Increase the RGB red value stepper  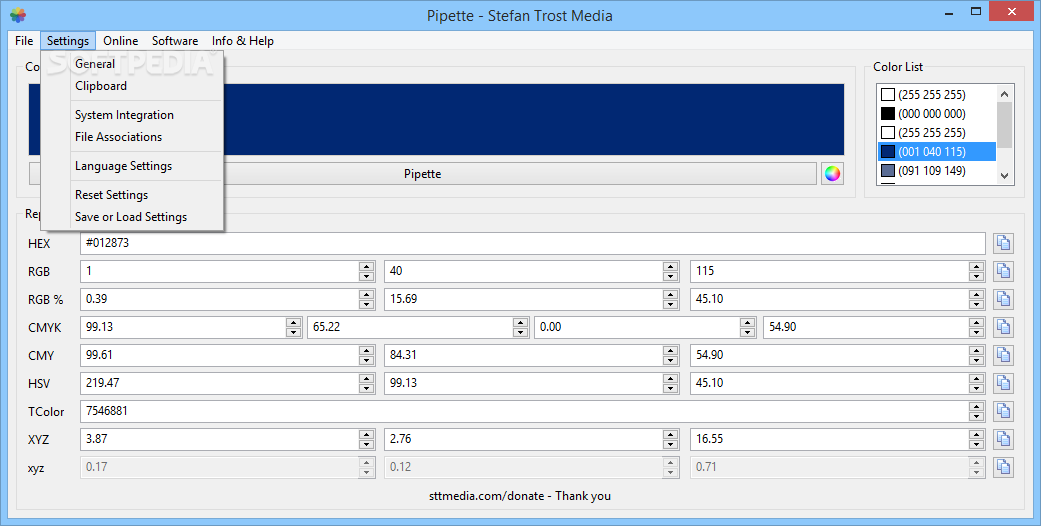(x=366, y=267)
